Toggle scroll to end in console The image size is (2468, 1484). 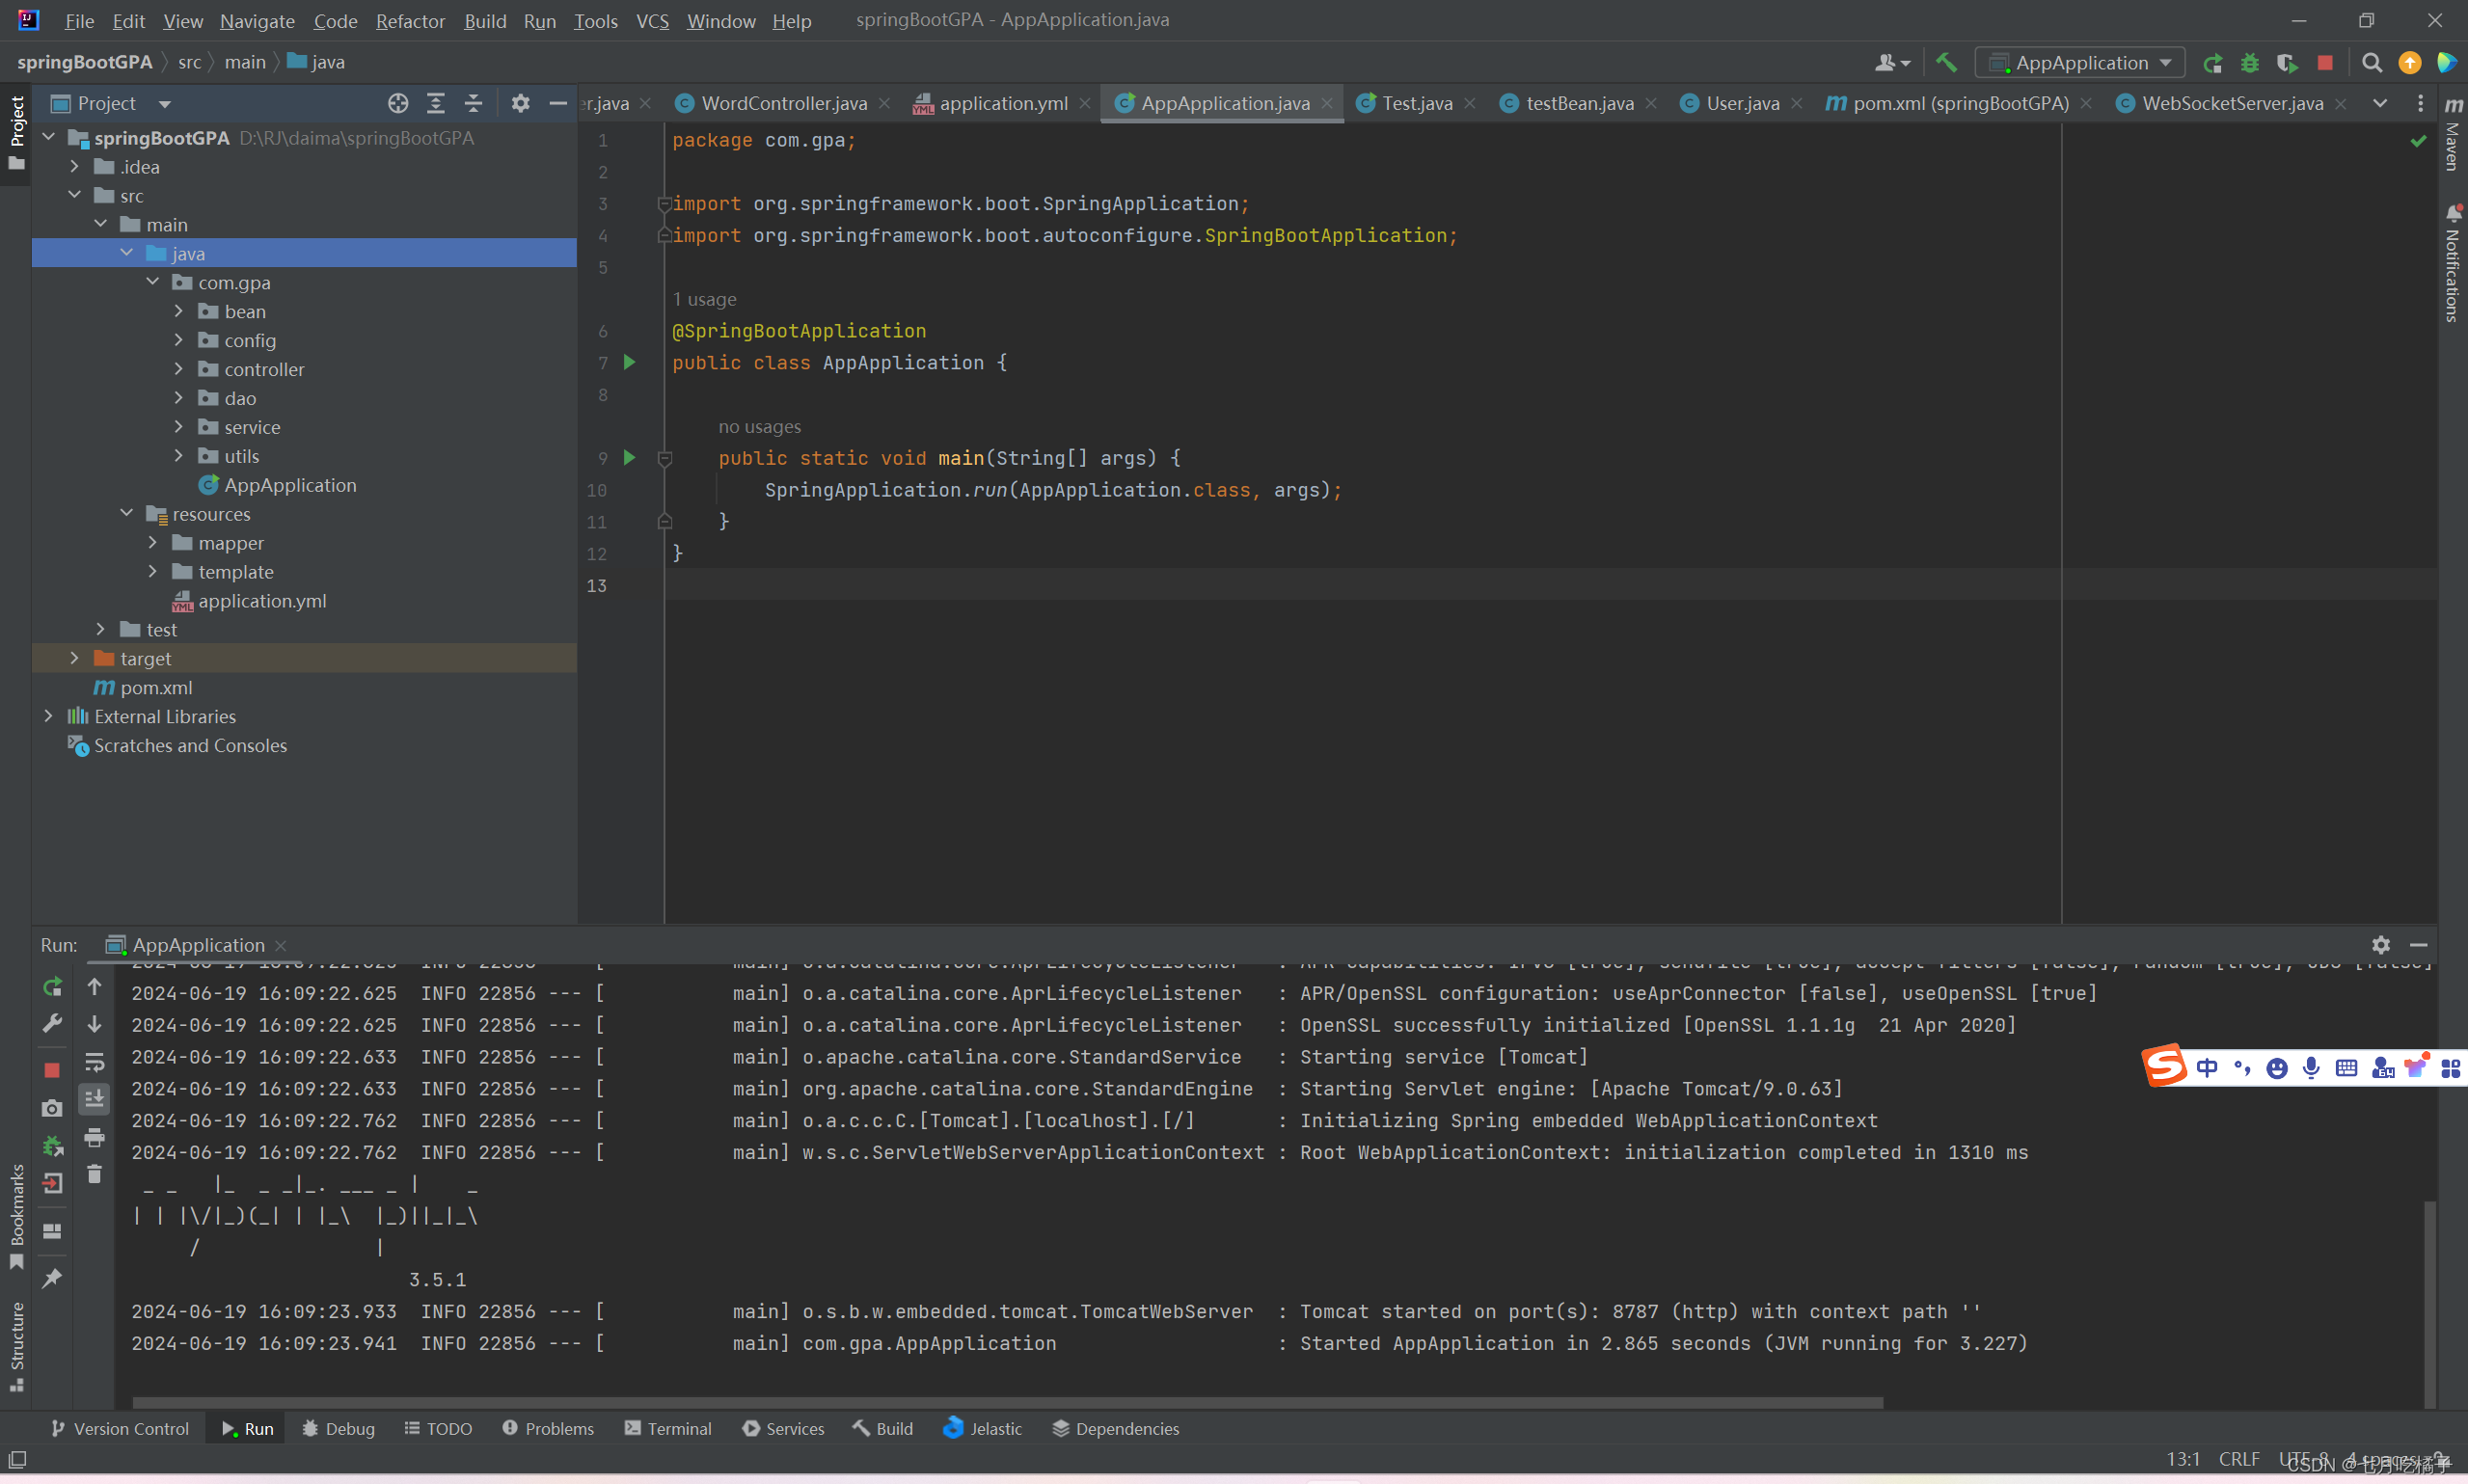click(94, 1098)
